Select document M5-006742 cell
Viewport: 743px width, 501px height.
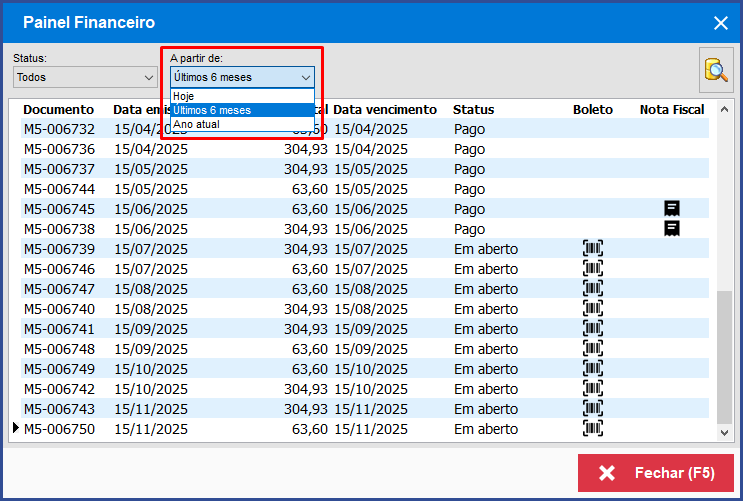pos(60,389)
